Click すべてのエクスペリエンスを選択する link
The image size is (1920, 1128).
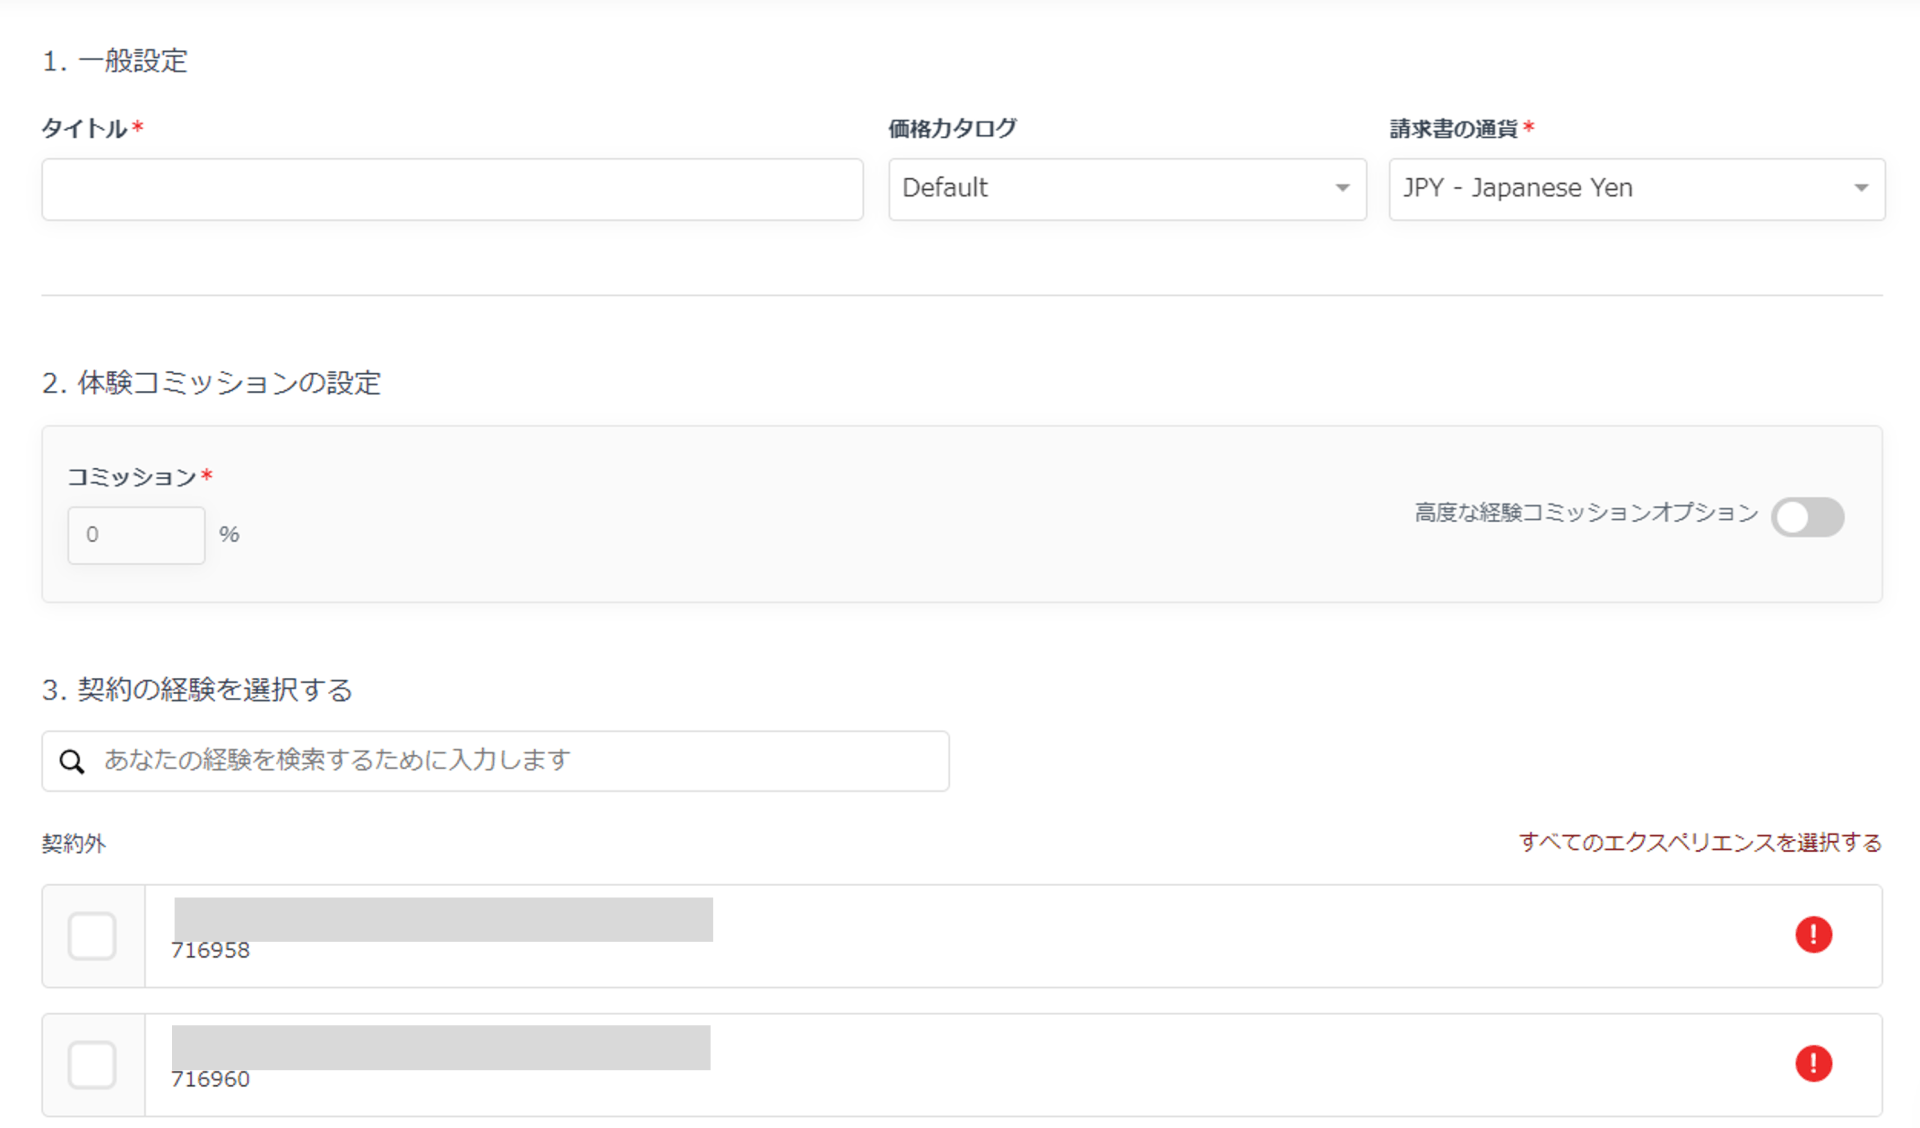(x=1699, y=843)
